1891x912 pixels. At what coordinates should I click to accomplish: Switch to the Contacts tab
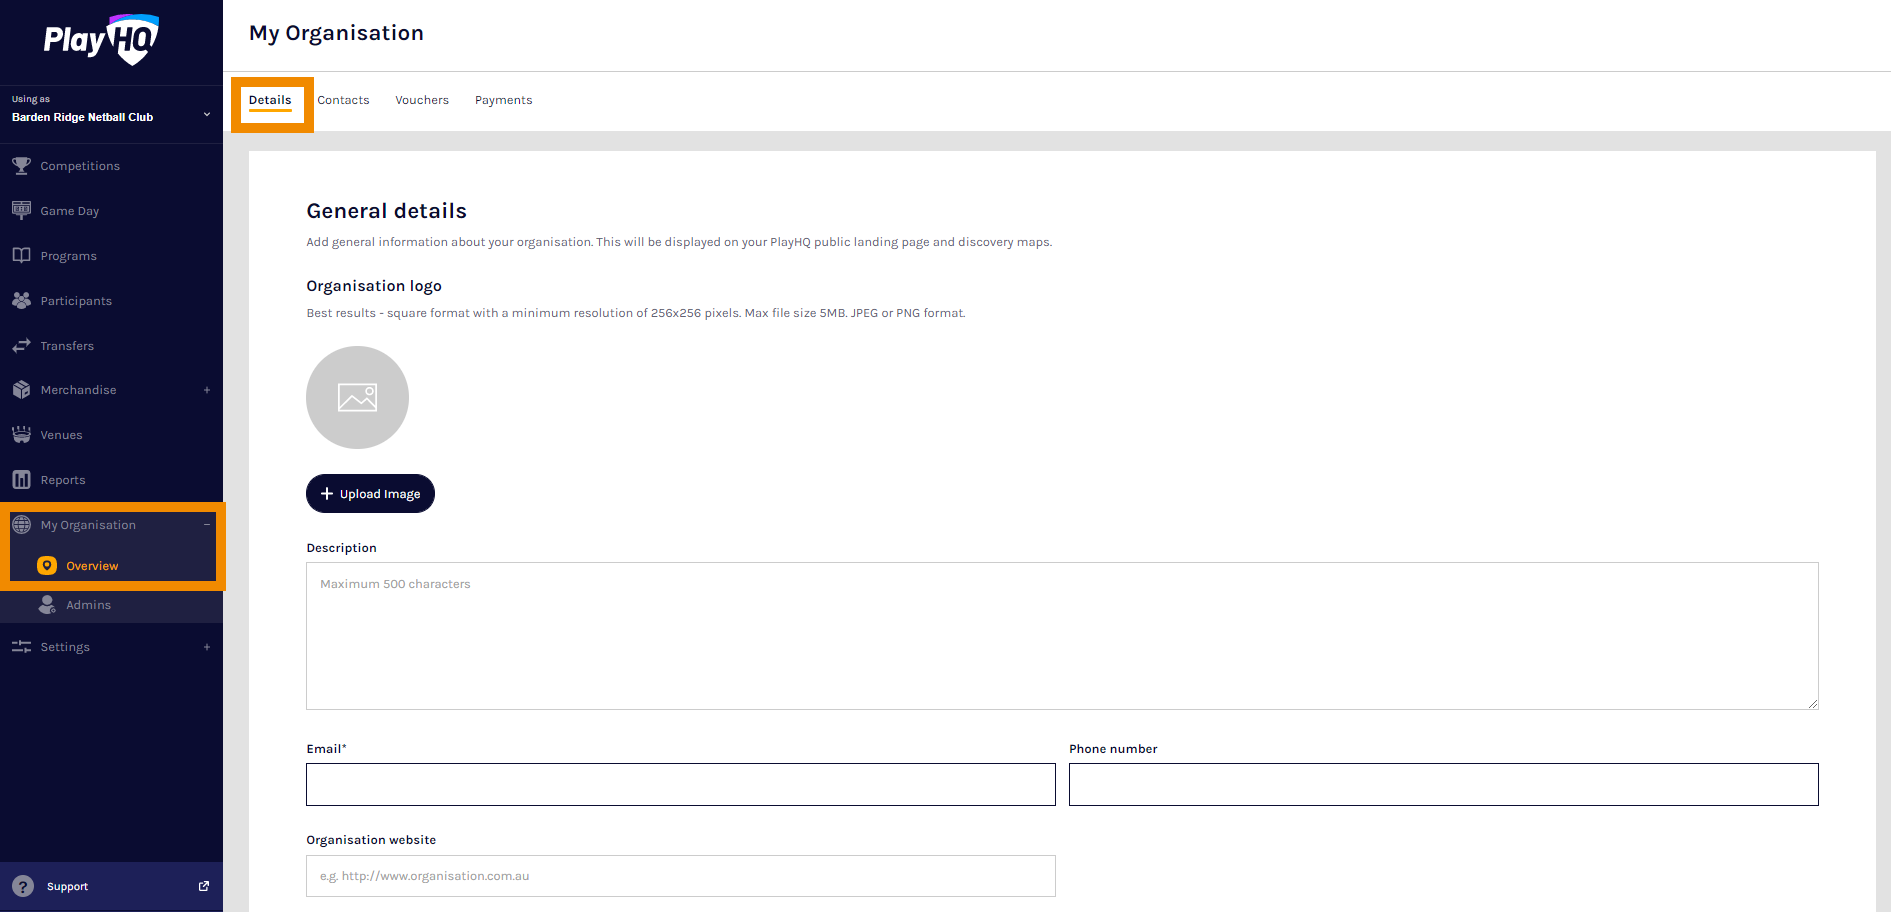[x=343, y=100]
